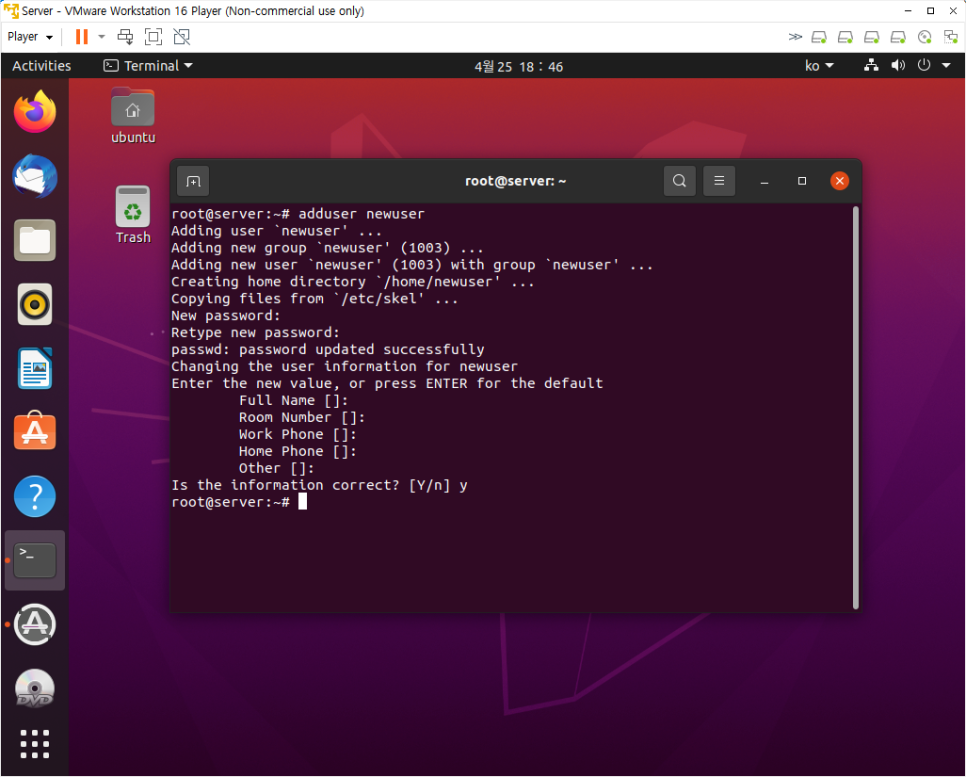
Task: Click the first hard disk device icon
Action: 819,38
